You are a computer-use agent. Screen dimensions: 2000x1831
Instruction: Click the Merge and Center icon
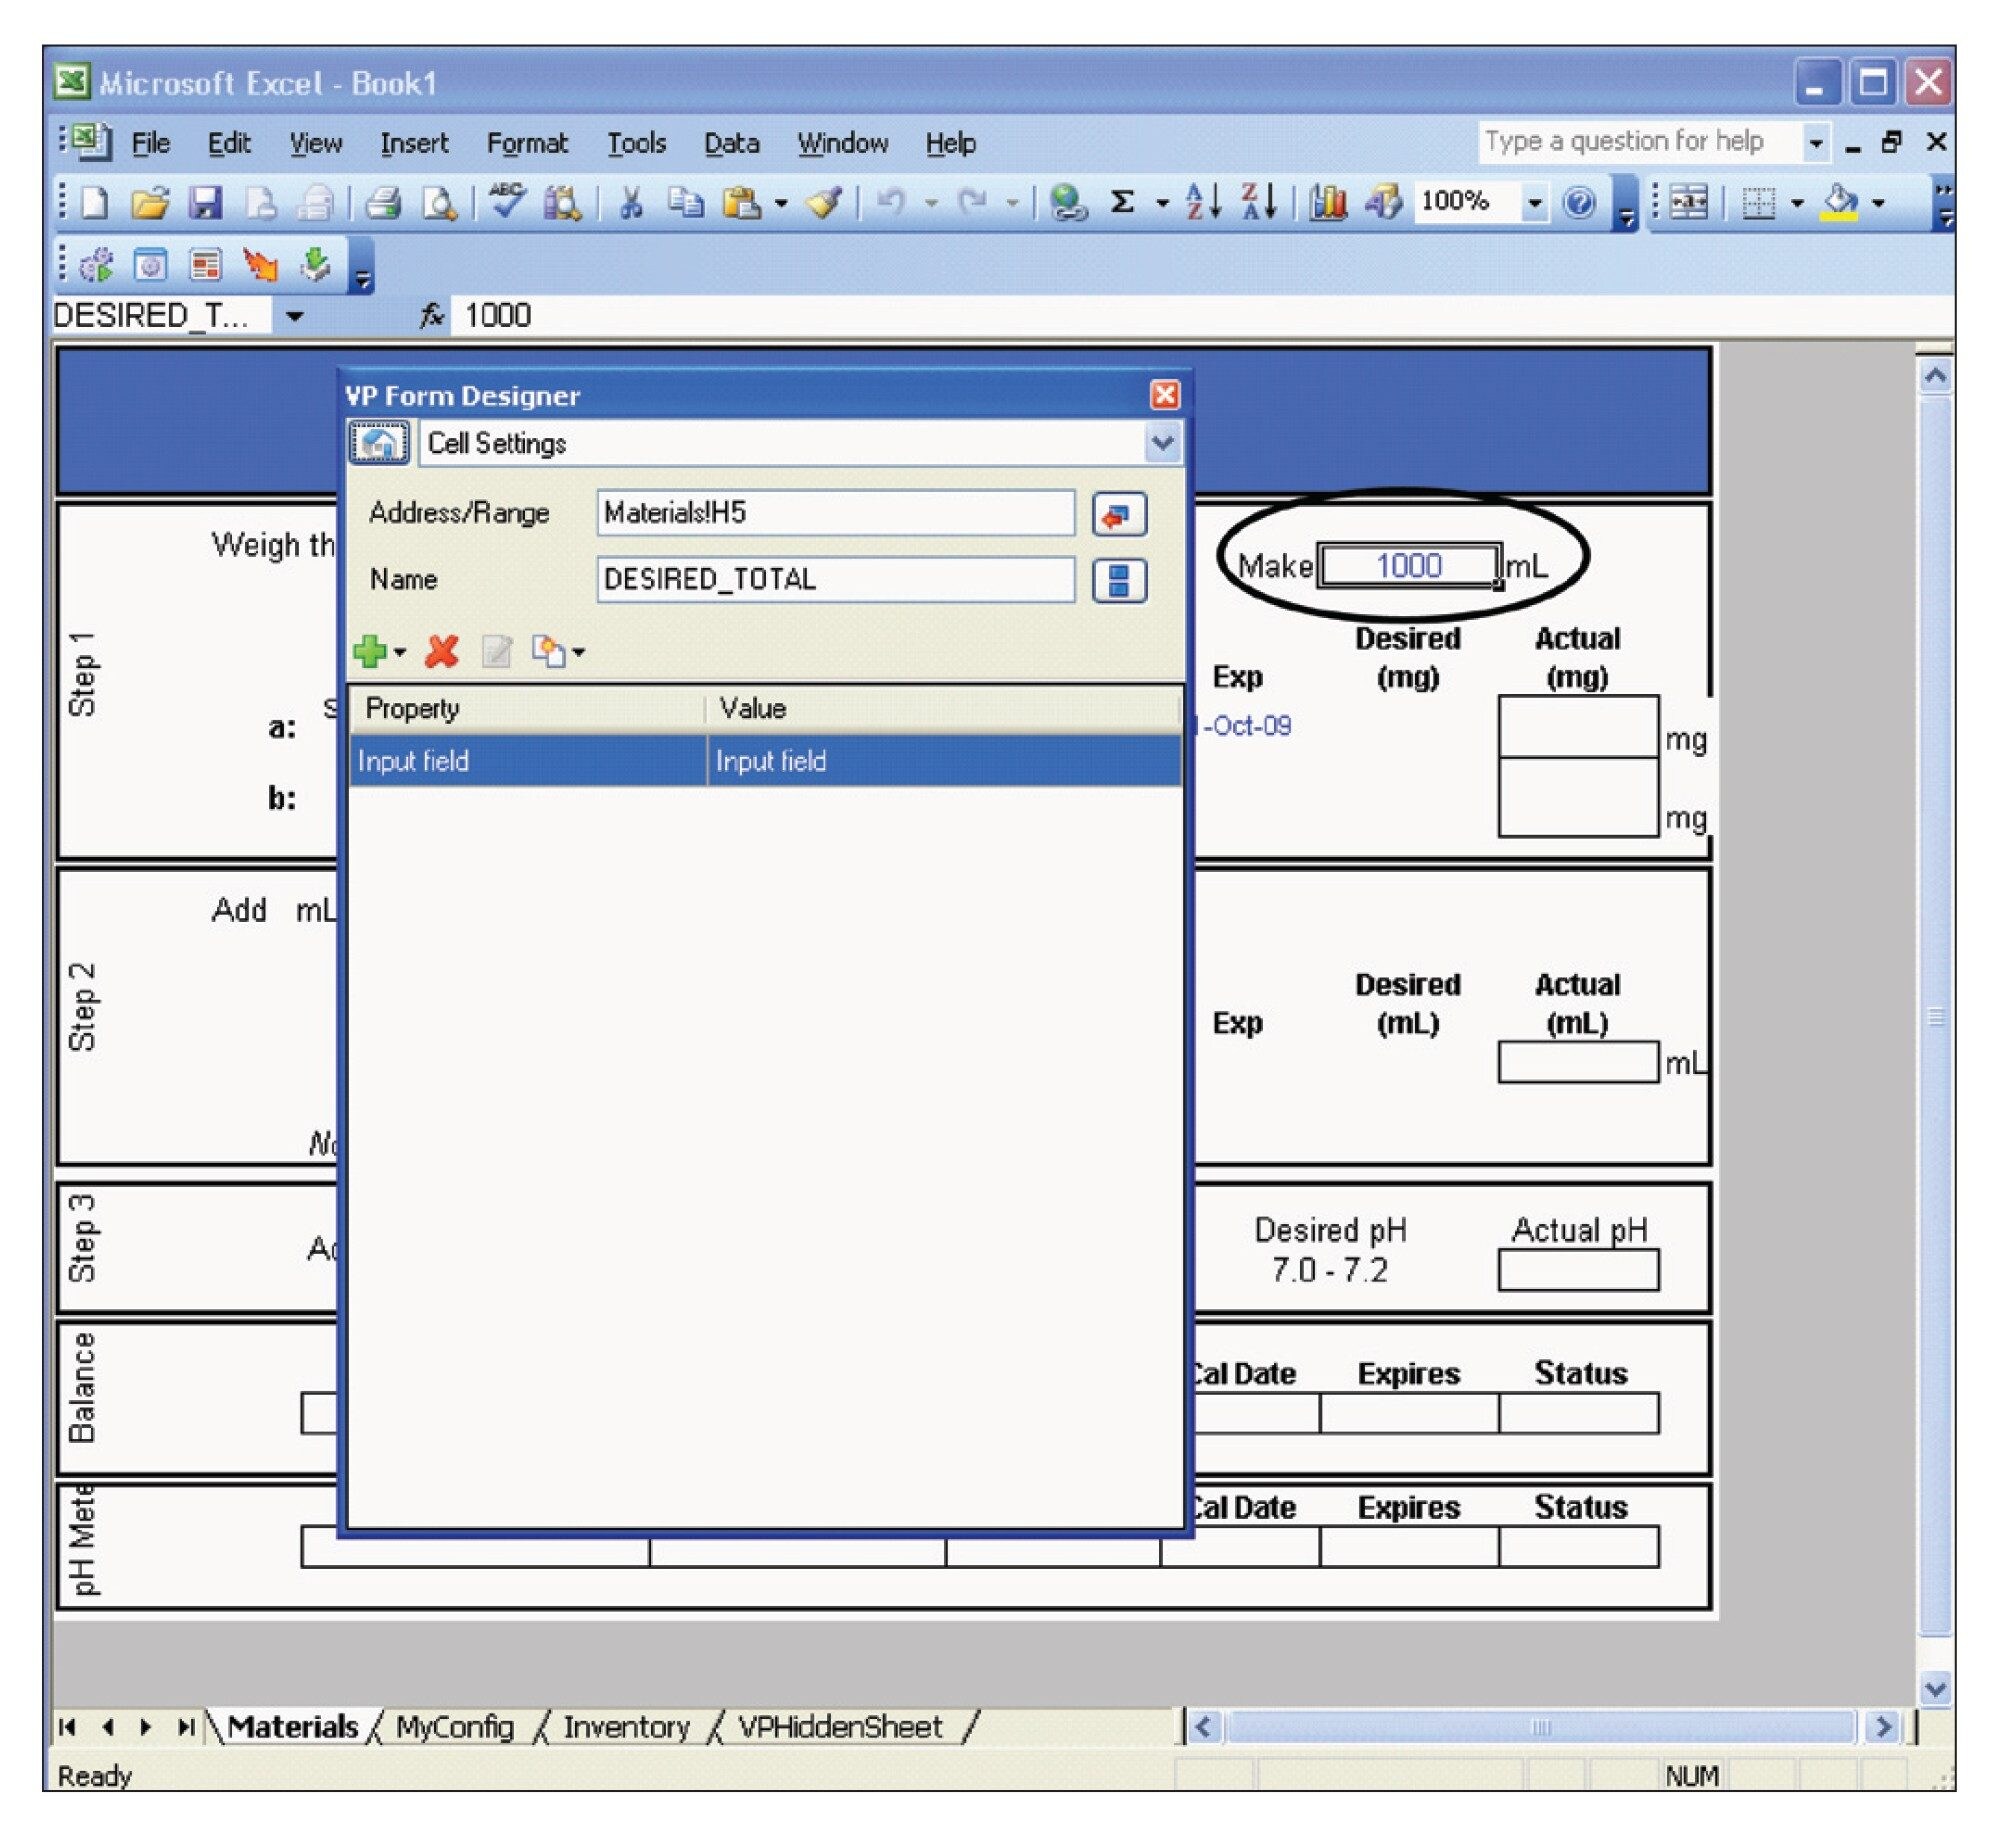(1690, 203)
